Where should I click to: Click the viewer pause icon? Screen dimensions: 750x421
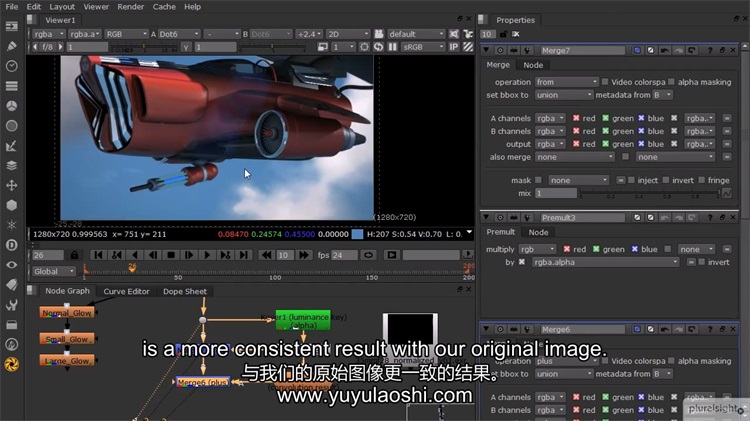coord(392,47)
